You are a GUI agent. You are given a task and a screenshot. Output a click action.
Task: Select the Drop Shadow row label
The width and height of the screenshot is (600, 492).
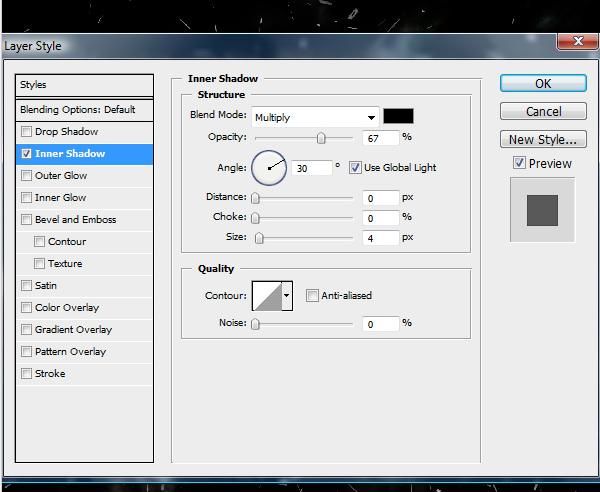click(x=67, y=132)
